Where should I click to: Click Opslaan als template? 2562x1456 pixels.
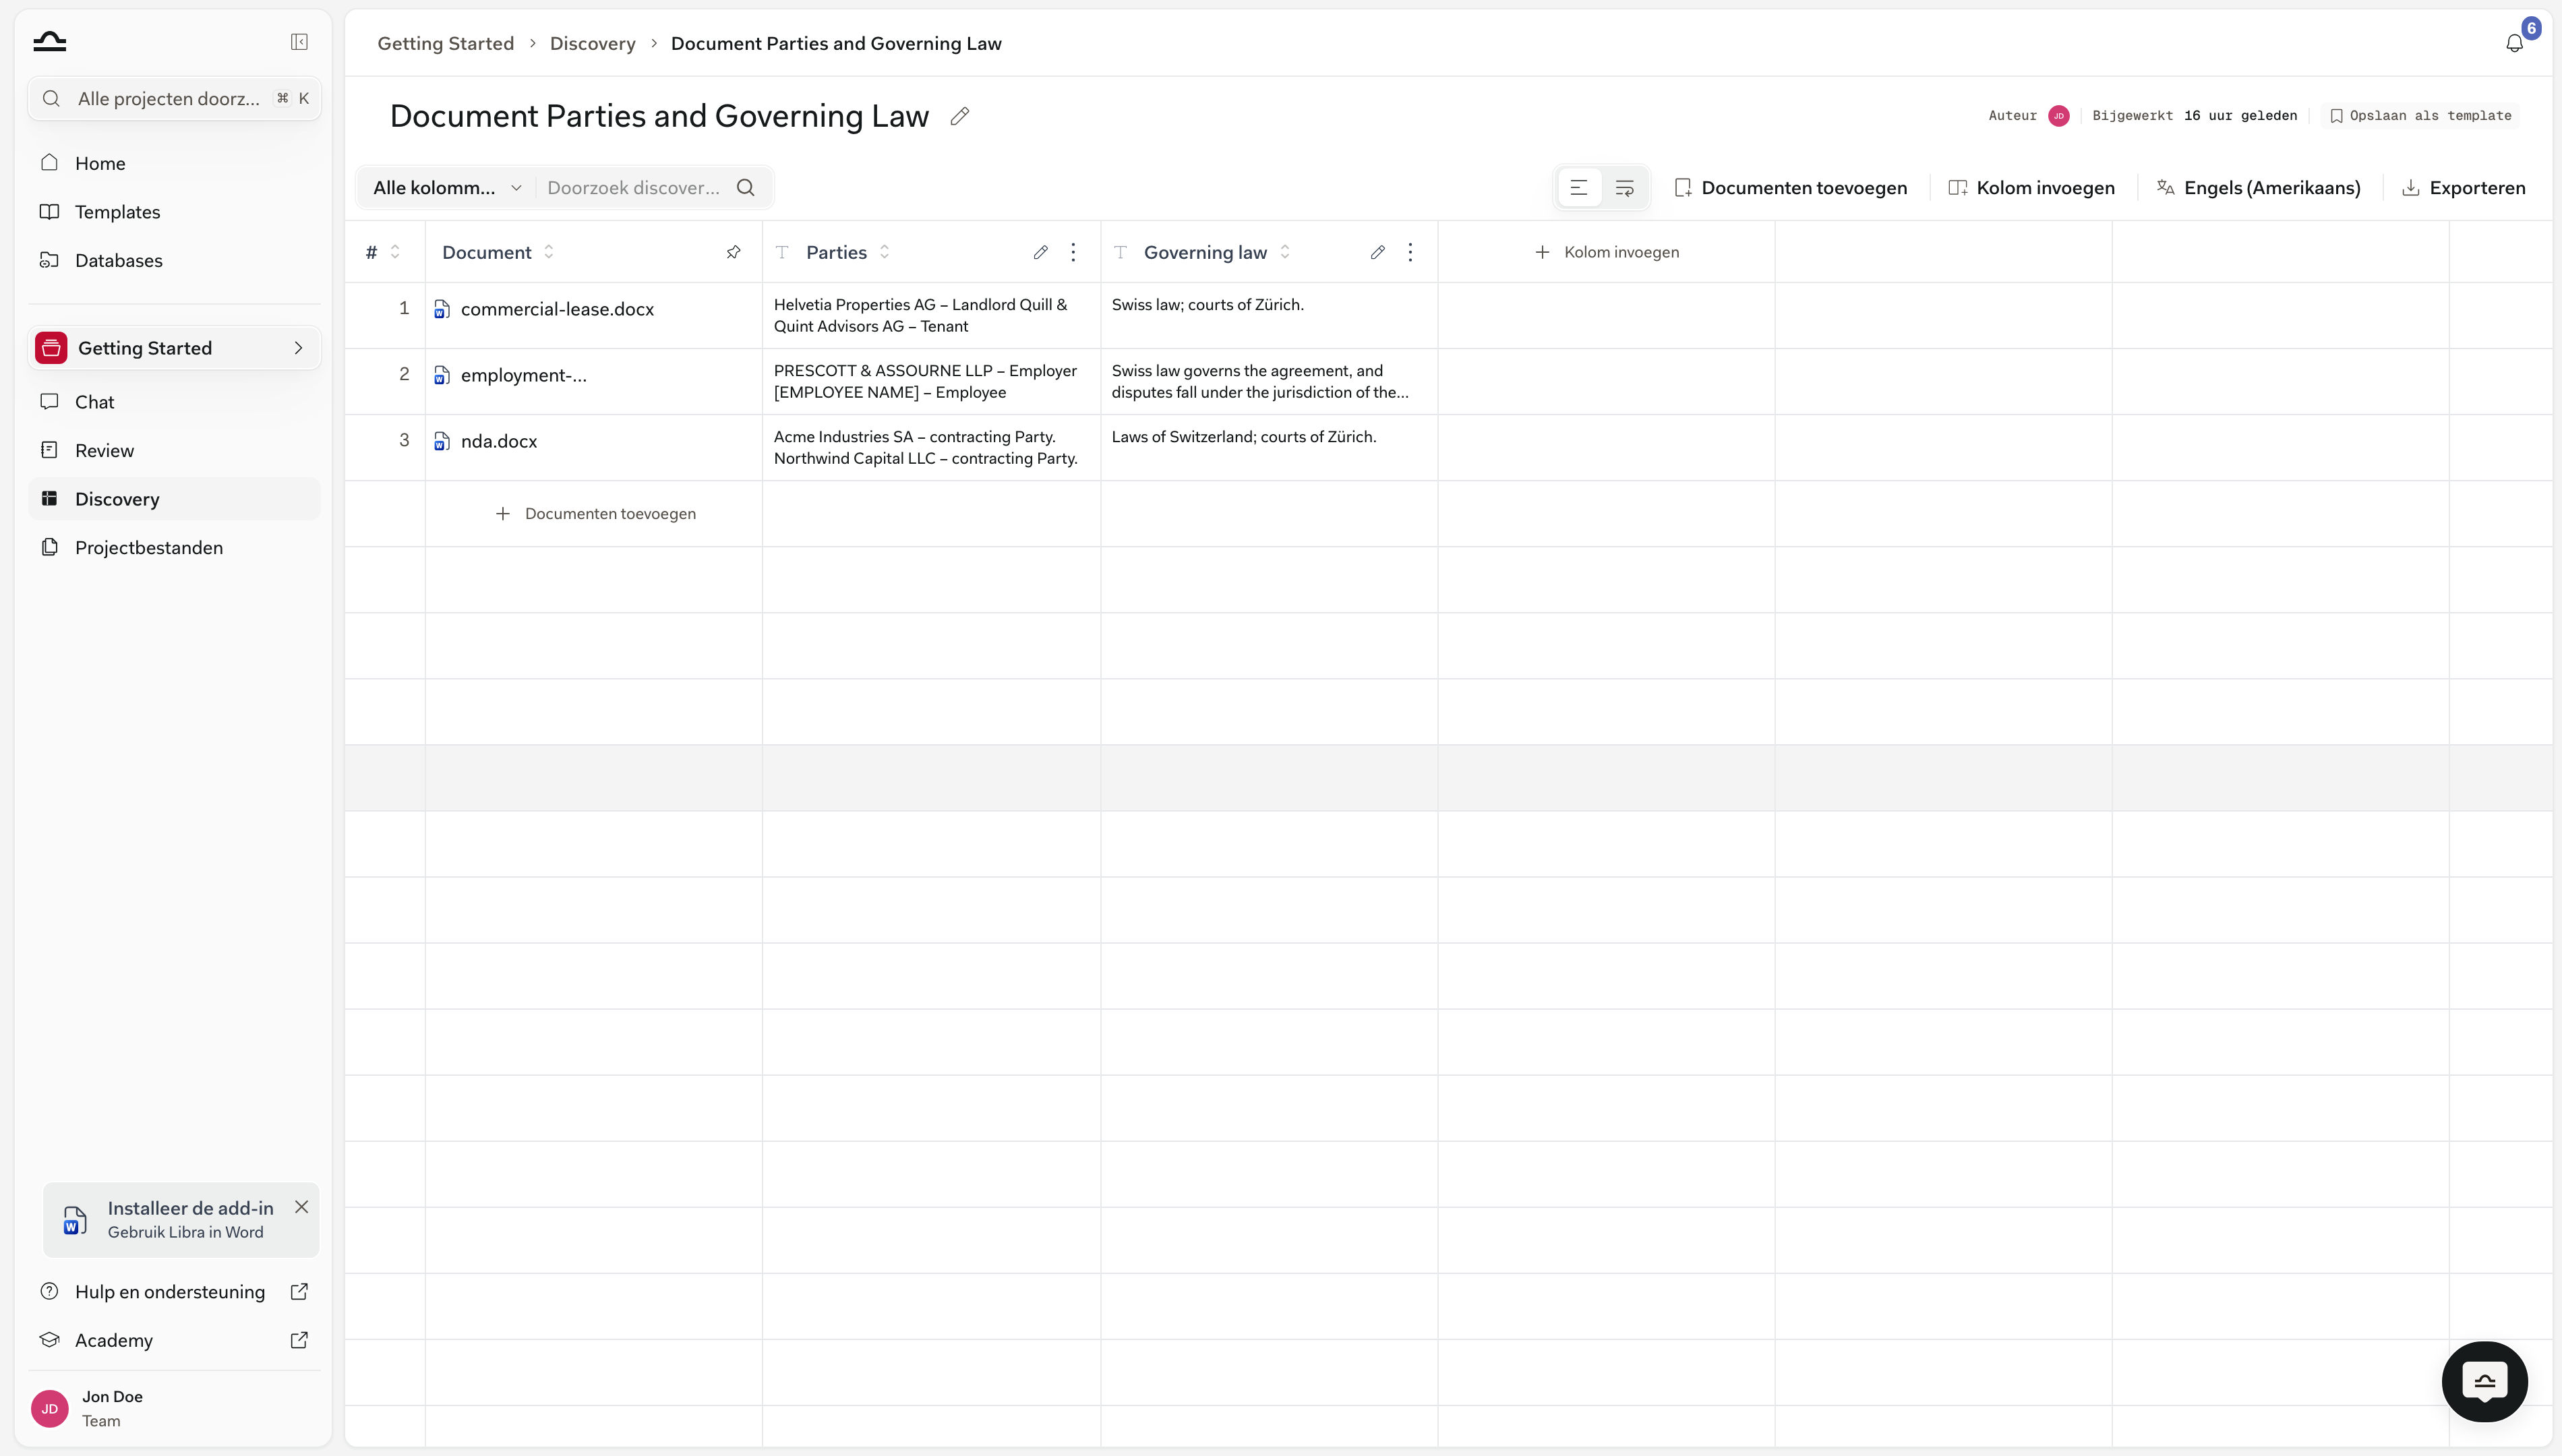coord(2421,116)
